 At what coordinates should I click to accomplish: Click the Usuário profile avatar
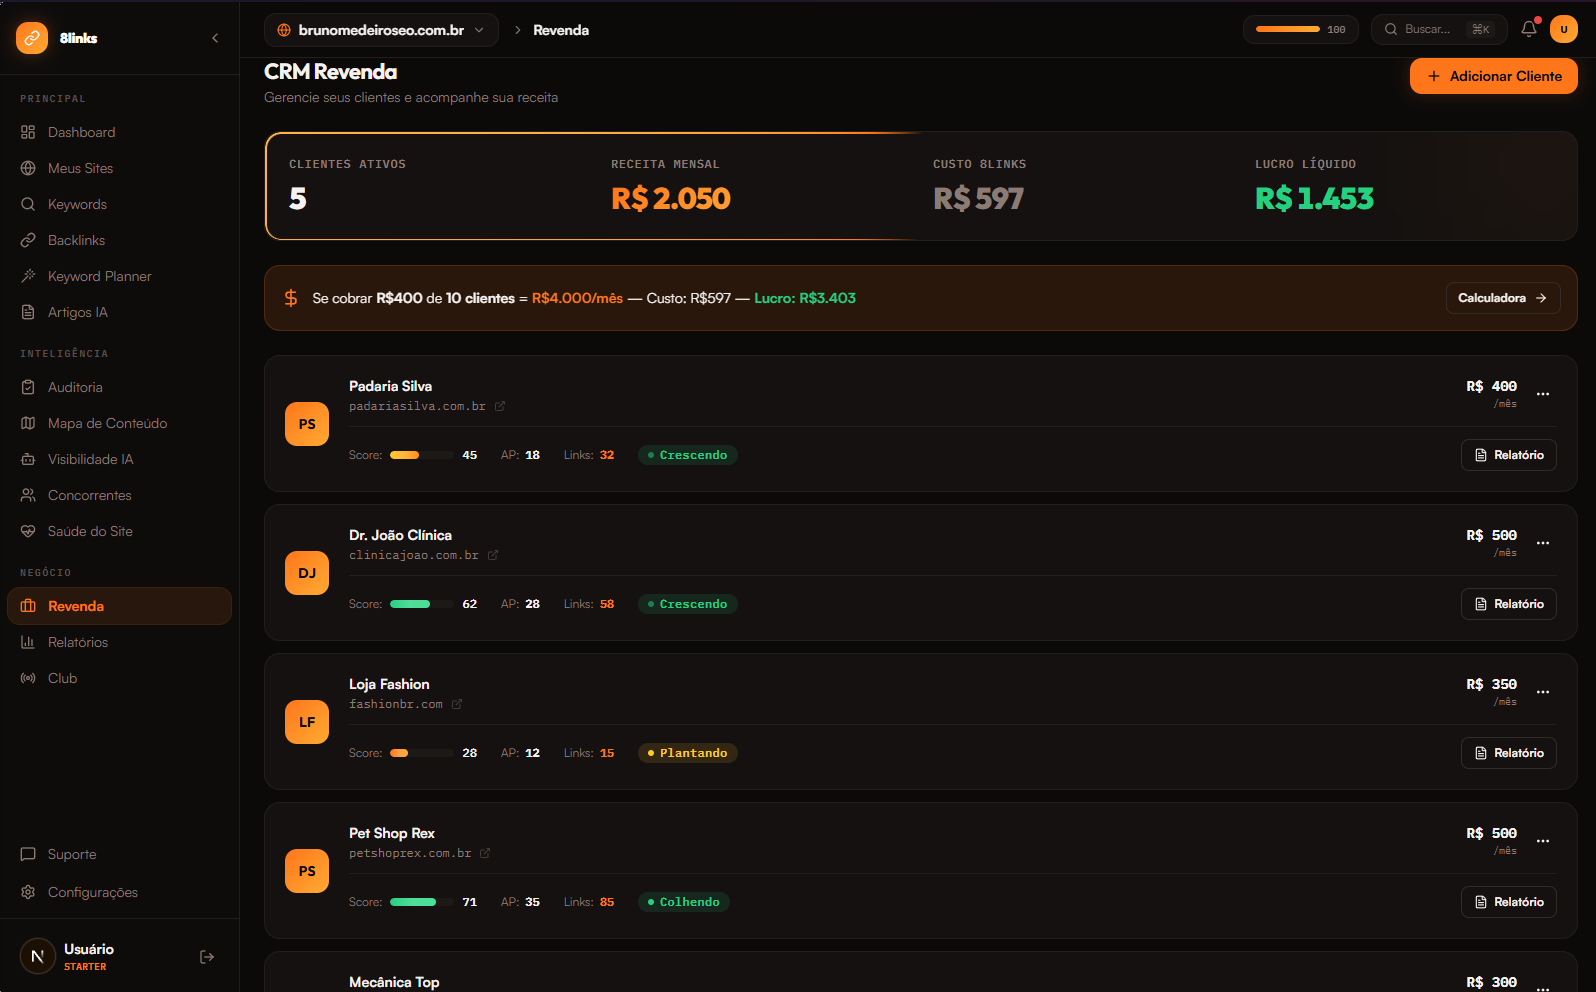(38, 957)
